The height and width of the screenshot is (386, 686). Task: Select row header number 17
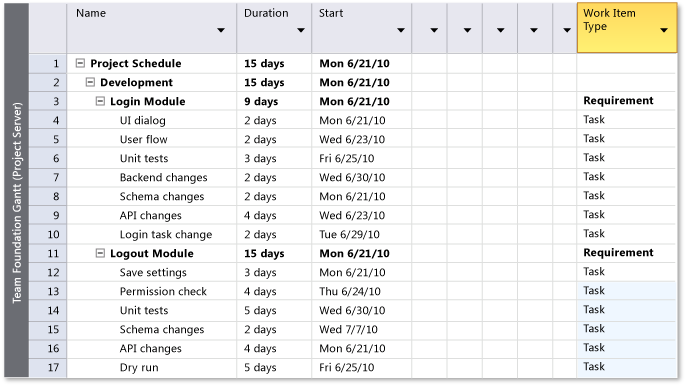48,368
